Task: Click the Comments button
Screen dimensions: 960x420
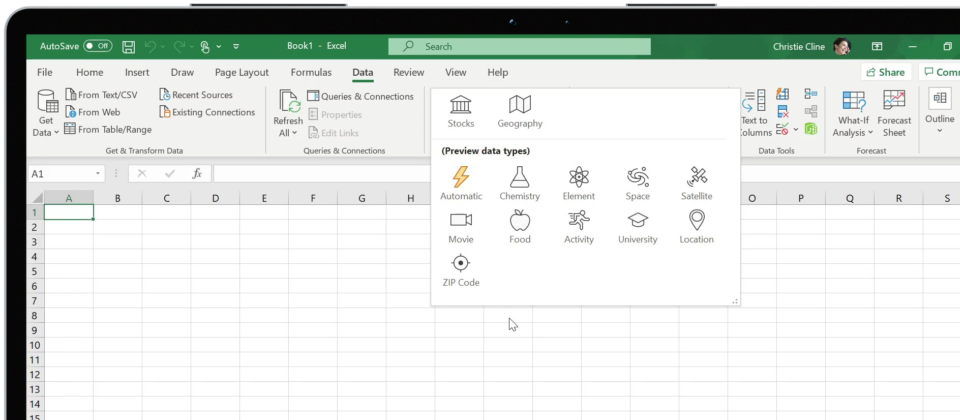Action: [940, 72]
